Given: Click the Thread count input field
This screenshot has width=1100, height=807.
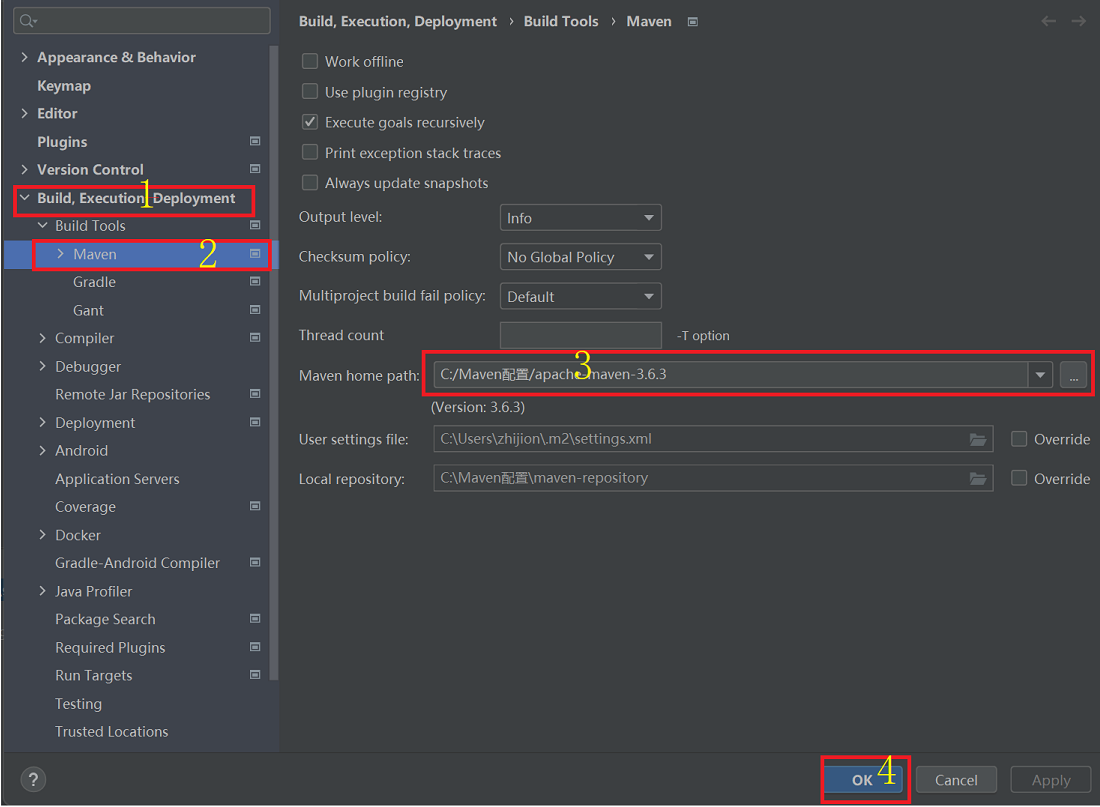Looking at the screenshot, I should 580,335.
